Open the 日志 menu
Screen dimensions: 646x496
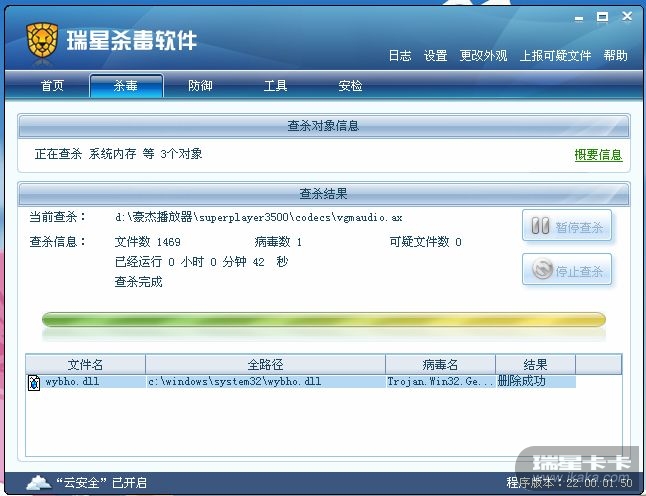[x=400, y=56]
